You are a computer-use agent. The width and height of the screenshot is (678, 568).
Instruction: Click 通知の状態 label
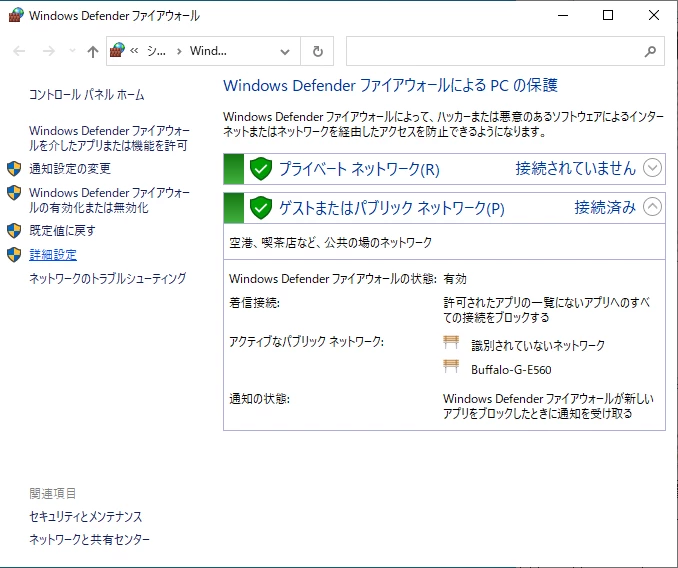[259, 399]
